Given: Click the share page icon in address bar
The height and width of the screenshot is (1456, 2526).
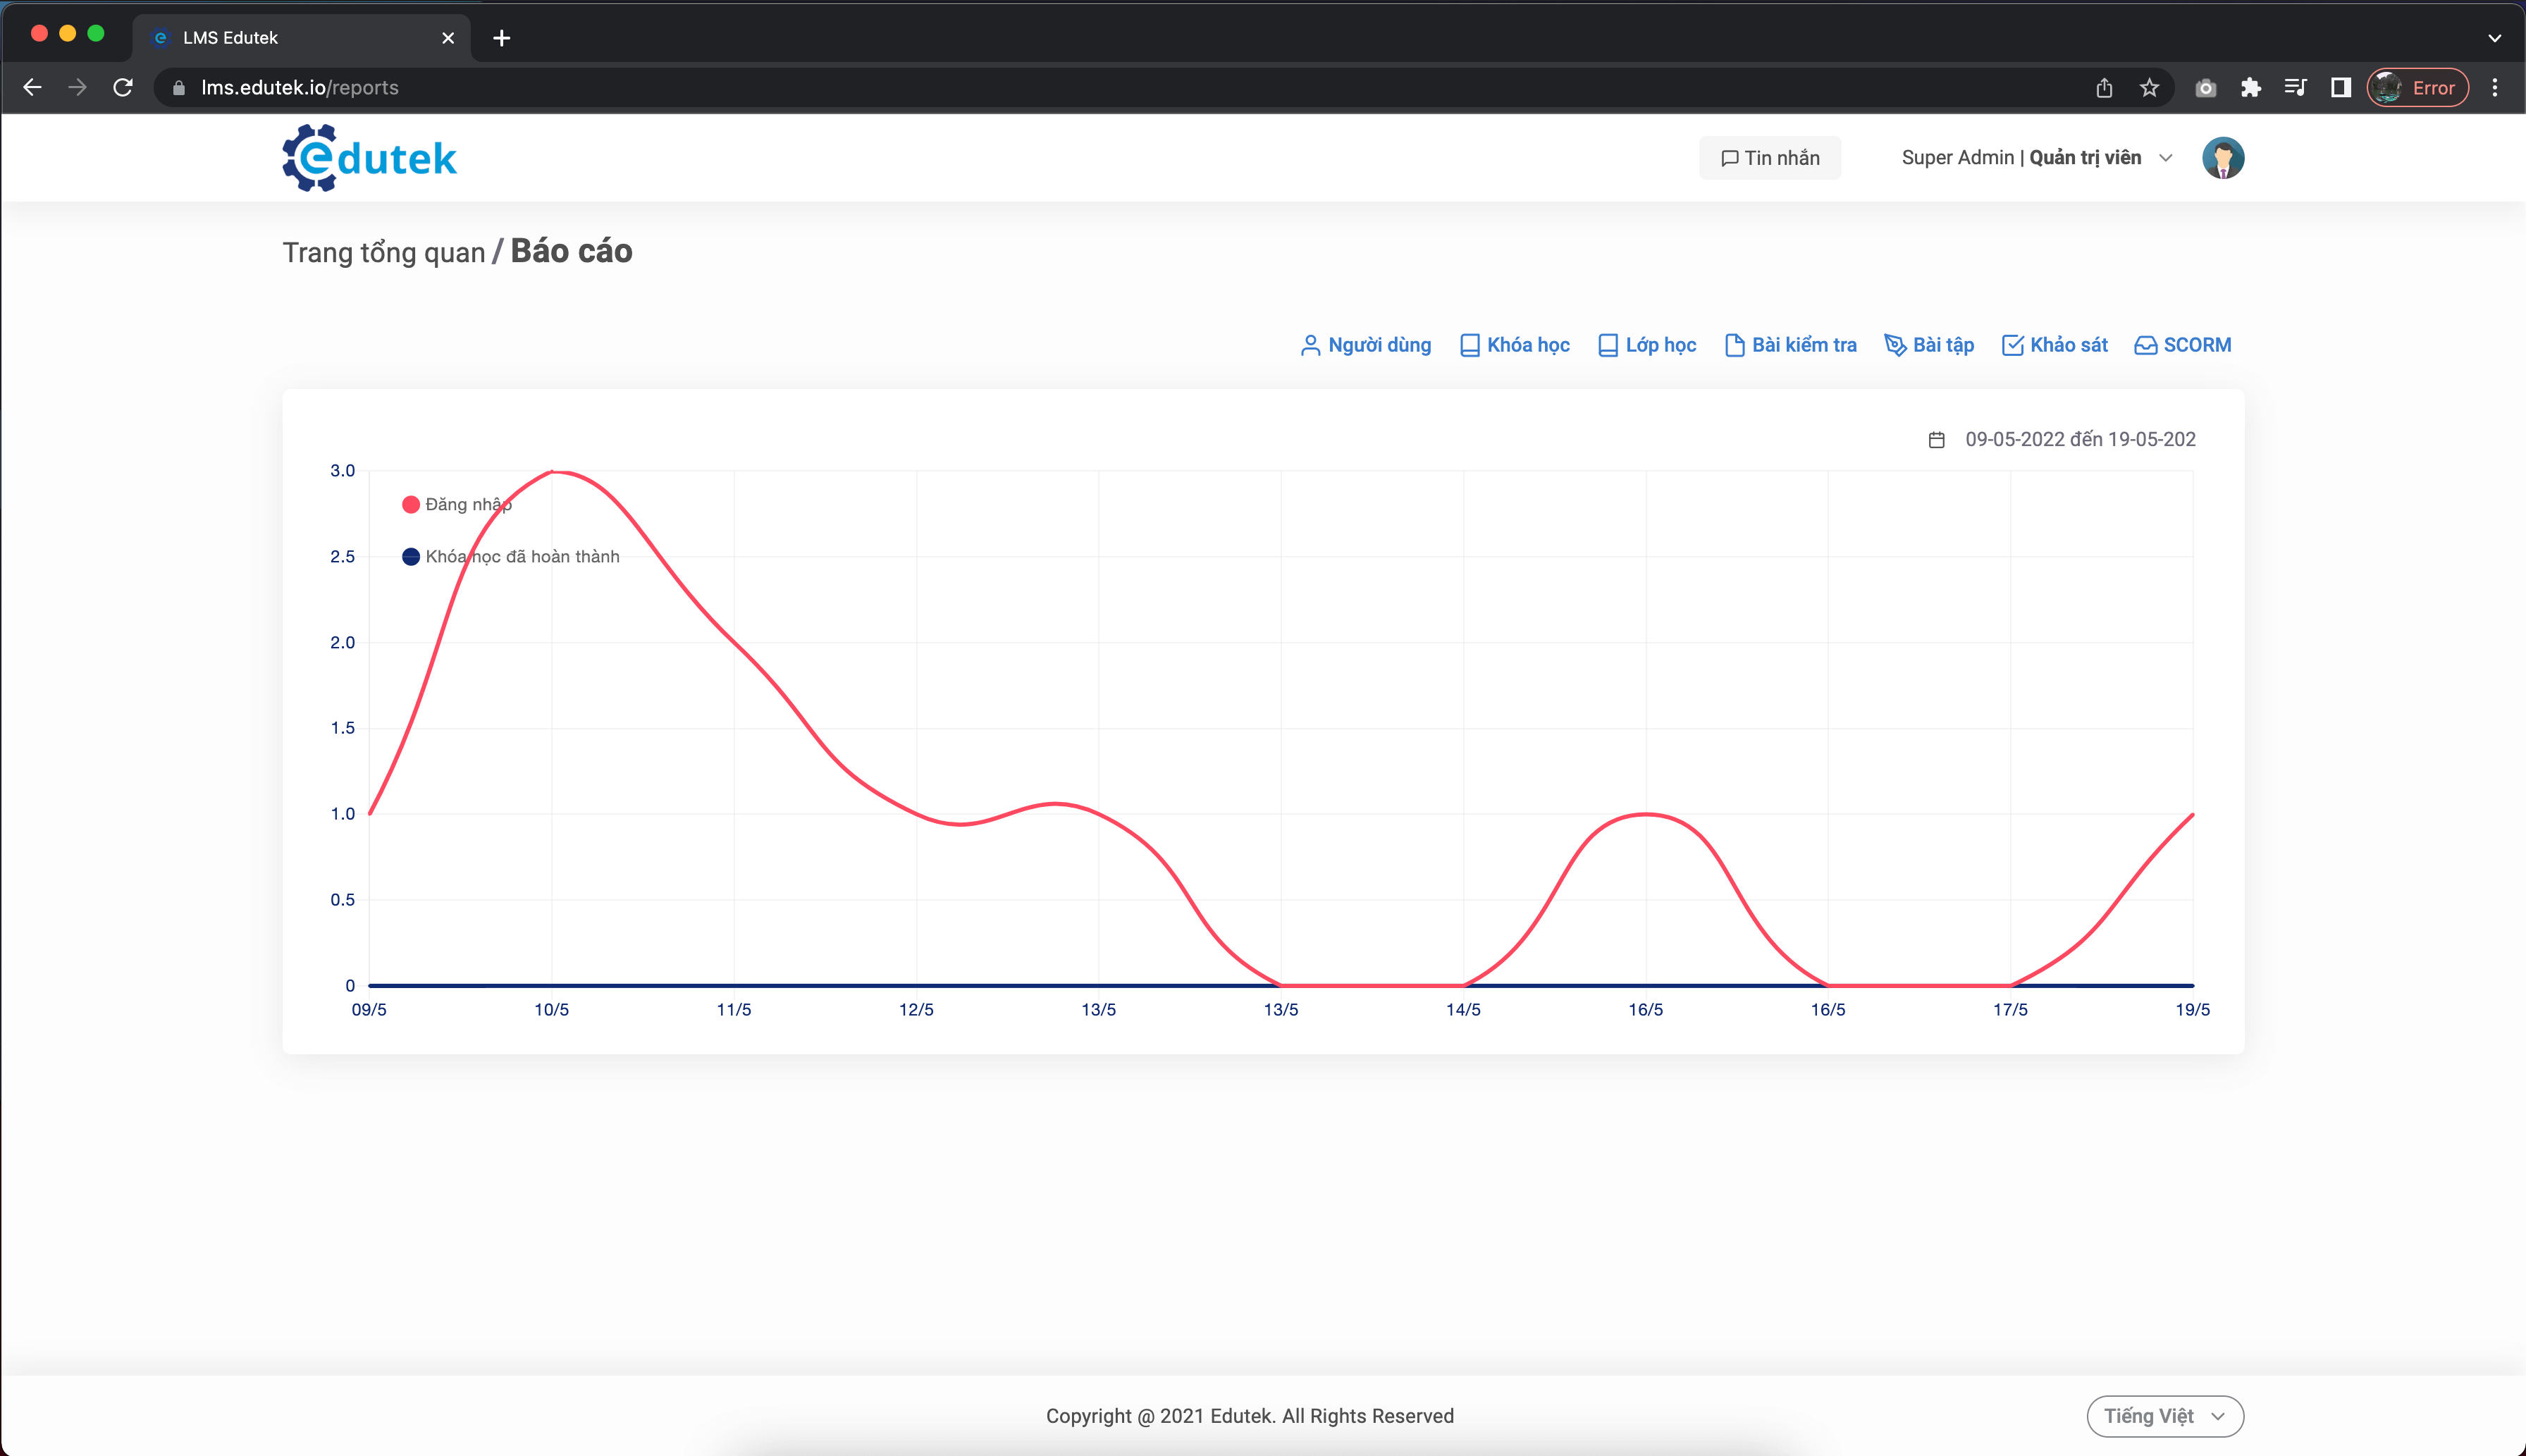Looking at the screenshot, I should 2104,88.
